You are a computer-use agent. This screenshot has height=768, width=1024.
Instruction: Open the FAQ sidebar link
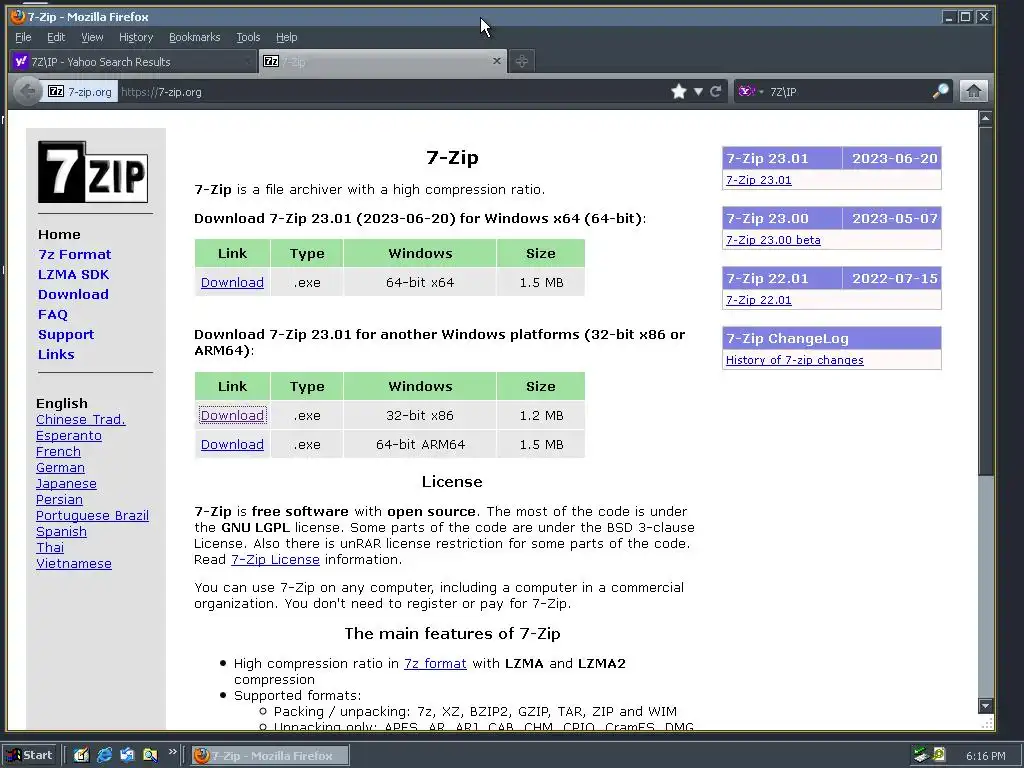click(53, 315)
